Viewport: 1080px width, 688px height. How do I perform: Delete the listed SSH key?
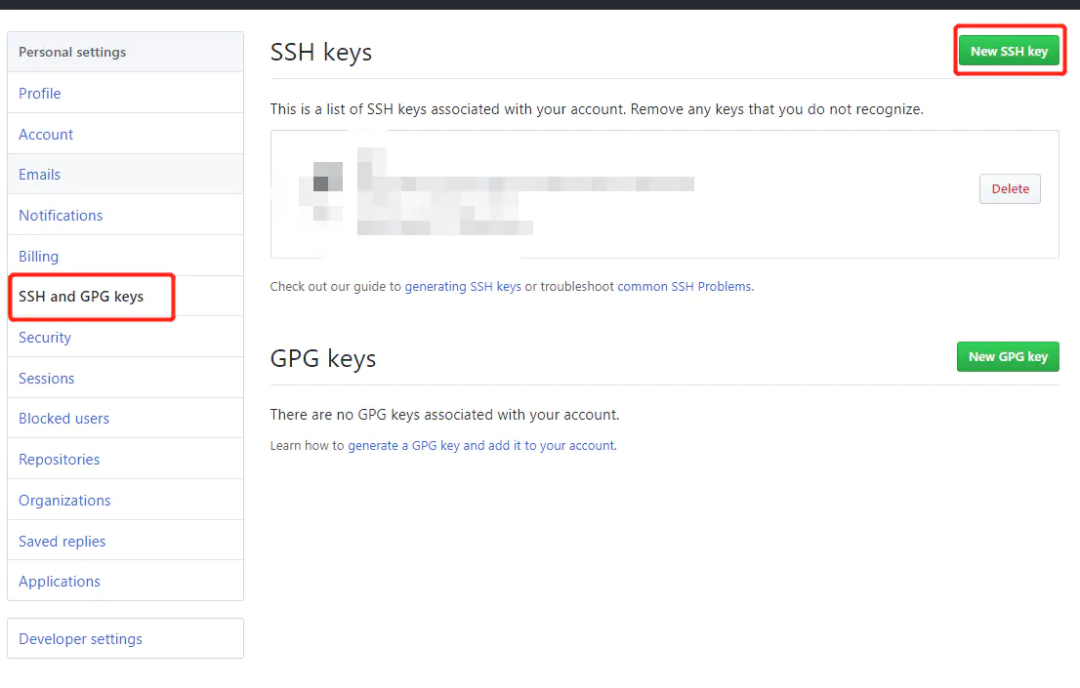[x=1010, y=189]
